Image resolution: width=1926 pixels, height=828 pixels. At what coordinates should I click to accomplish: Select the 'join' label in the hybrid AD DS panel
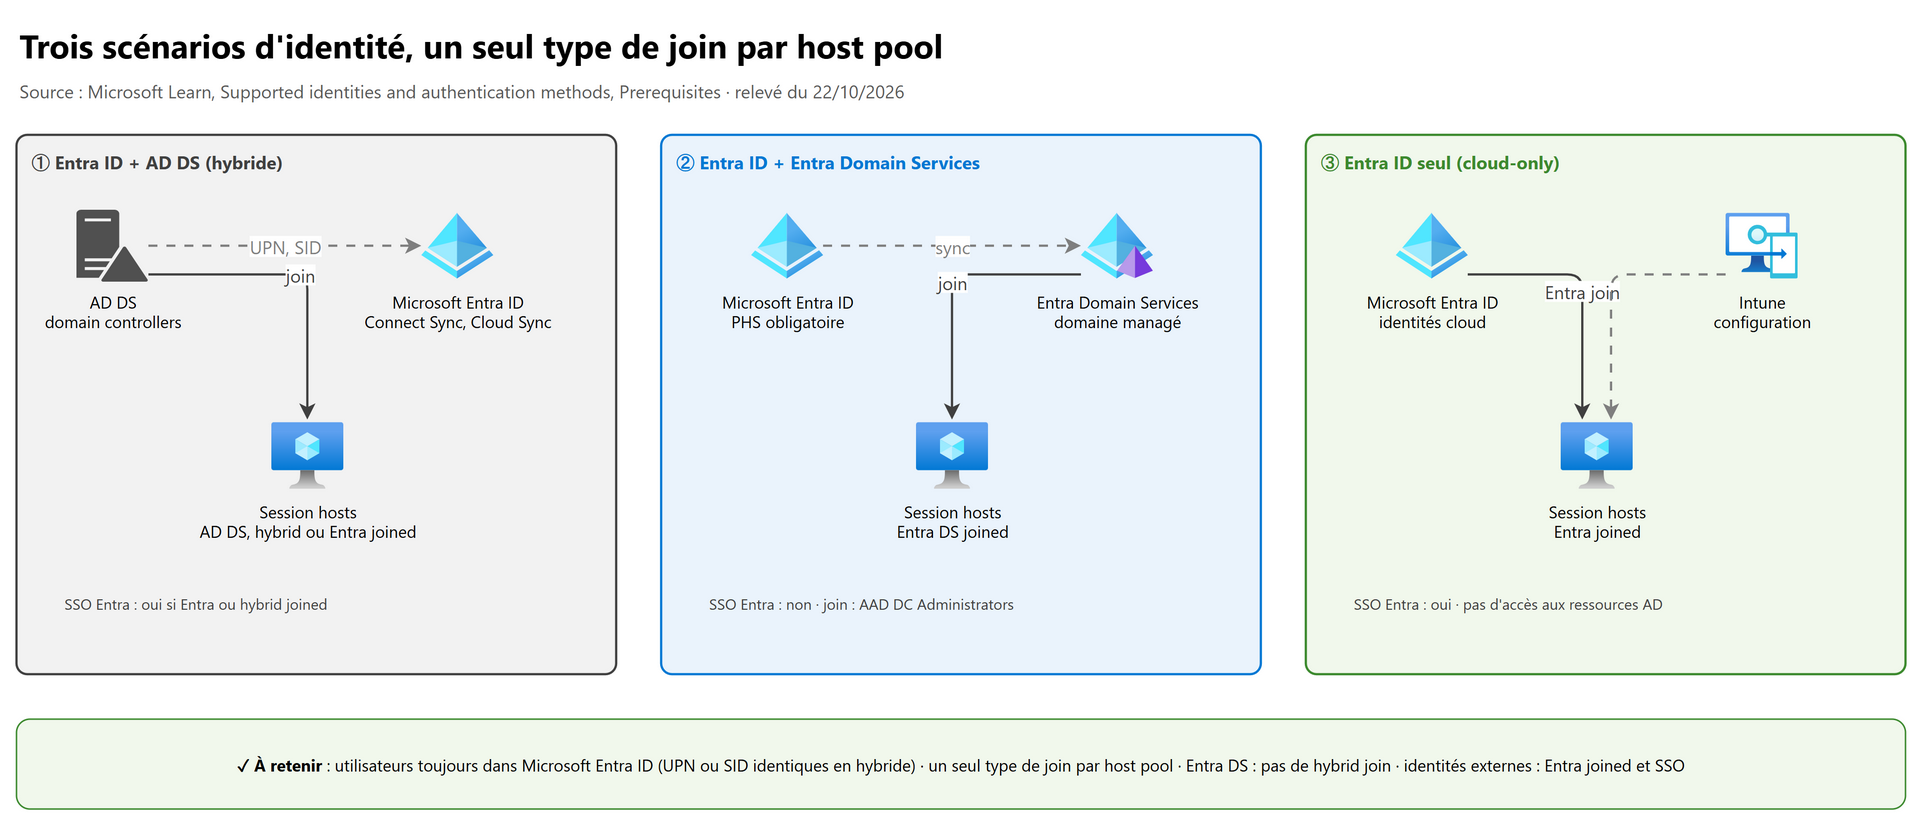[300, 277]
